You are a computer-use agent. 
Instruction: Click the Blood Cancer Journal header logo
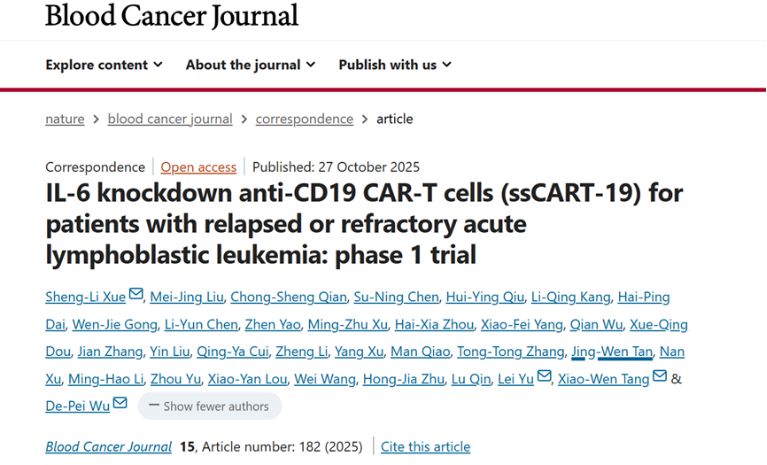tap(172, 15)
